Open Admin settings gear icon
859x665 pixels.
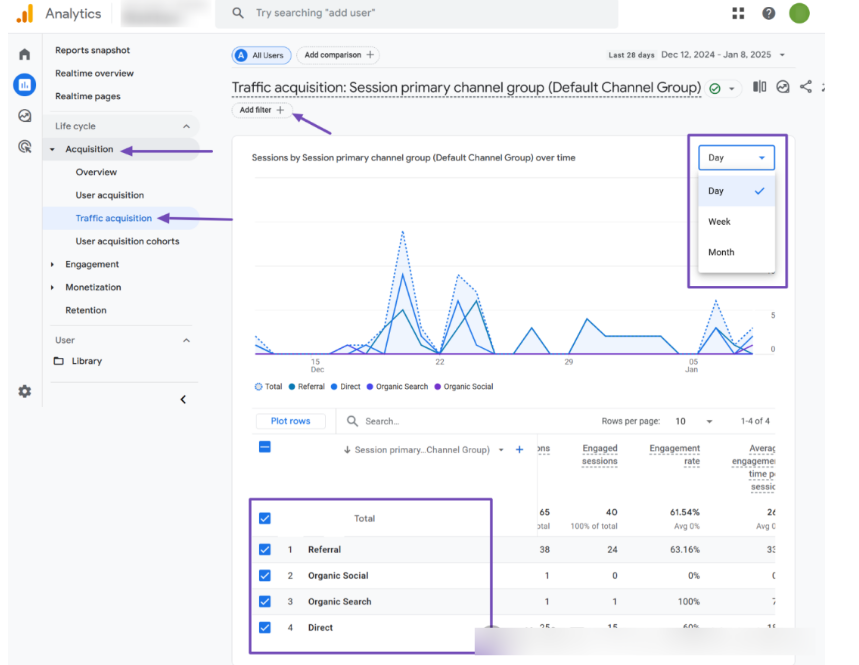(x=25, y=392)
